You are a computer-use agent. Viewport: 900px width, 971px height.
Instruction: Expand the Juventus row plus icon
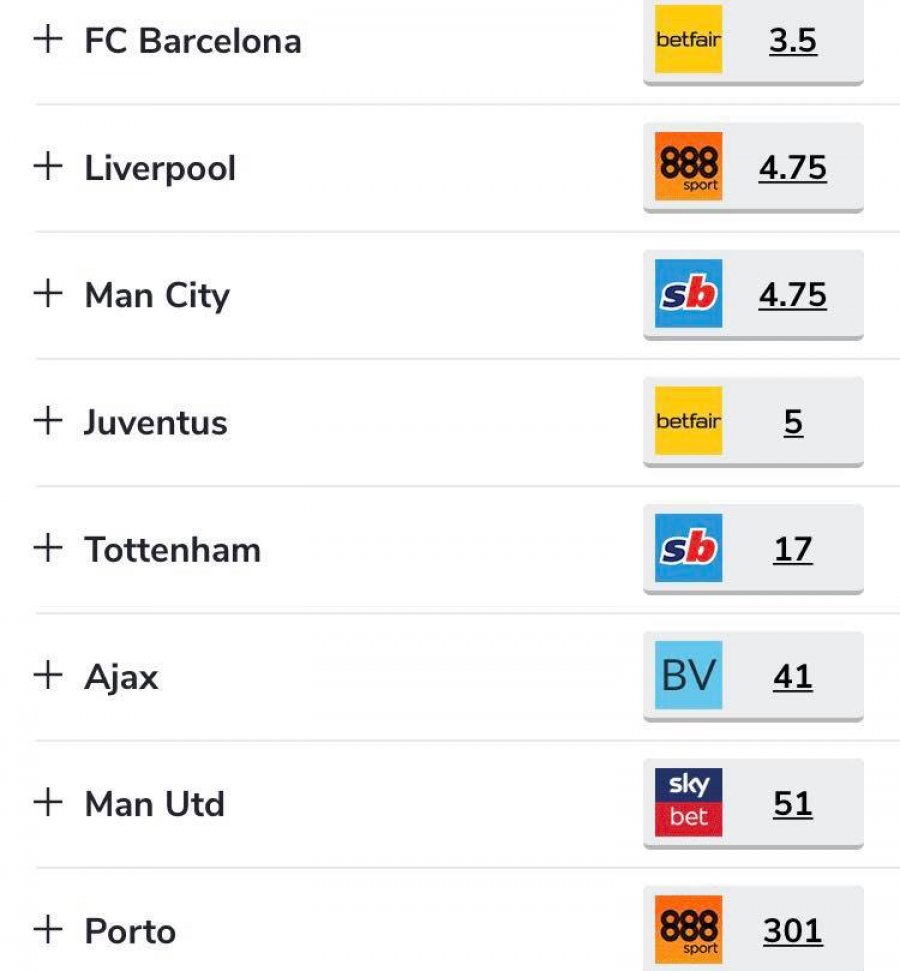[48, 421]
